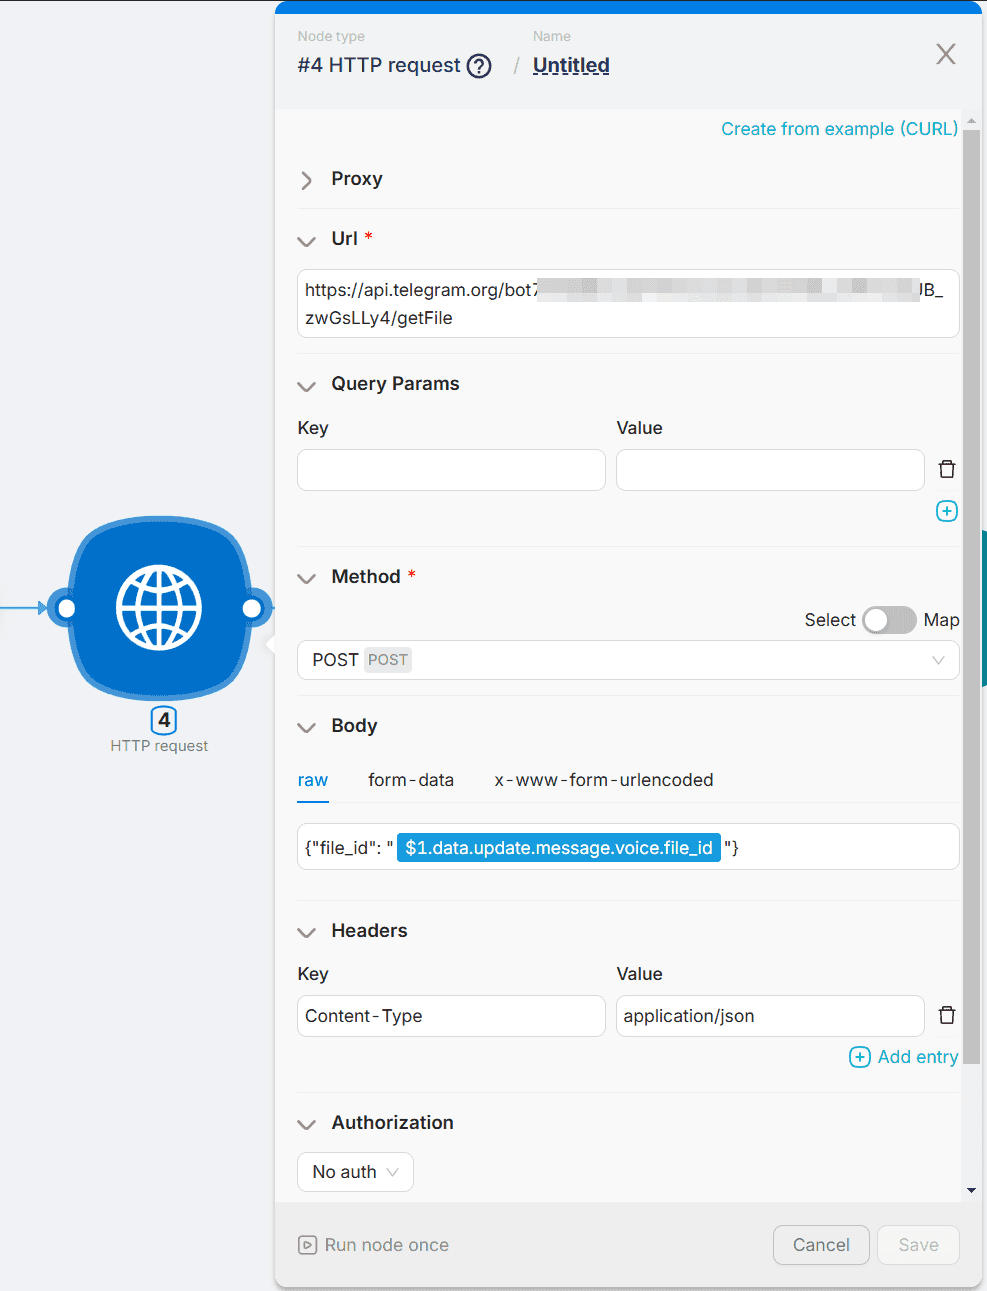Click Create from example (CURL) link

(x=839, y=129)
